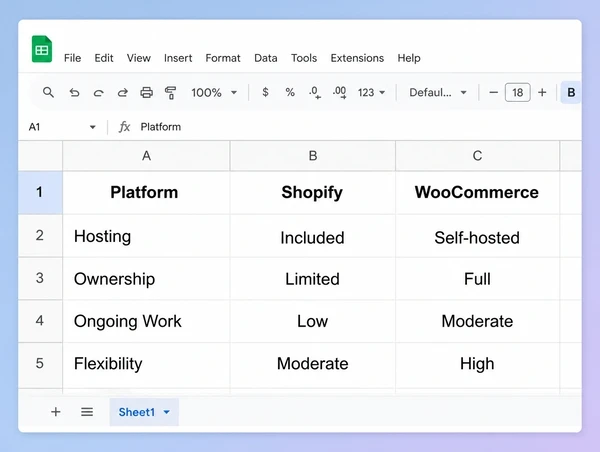
Task: Select column C header
Action: (x=477, y=156)
